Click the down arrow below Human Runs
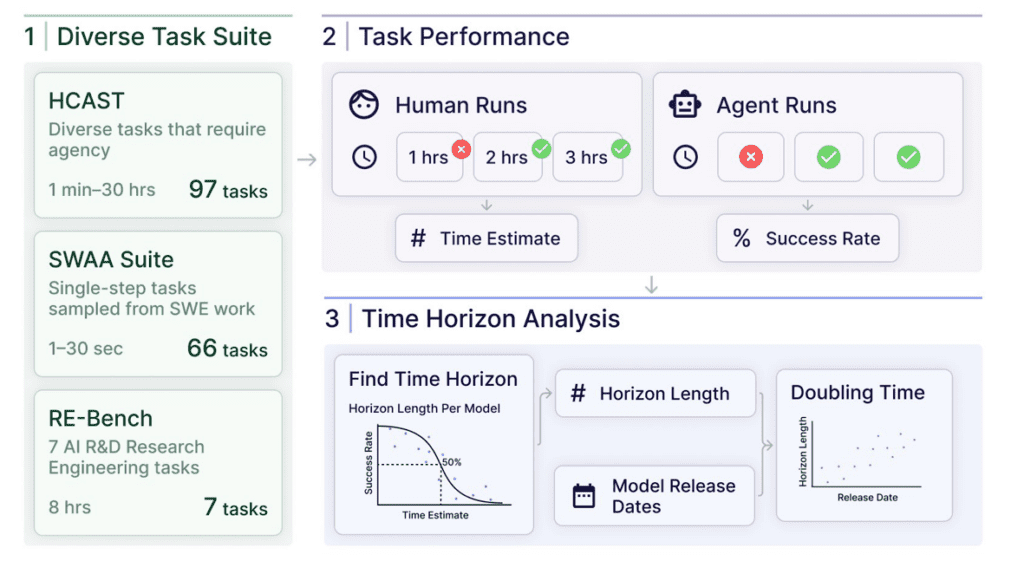This screenshot has width=1024, height=561. 486,205
